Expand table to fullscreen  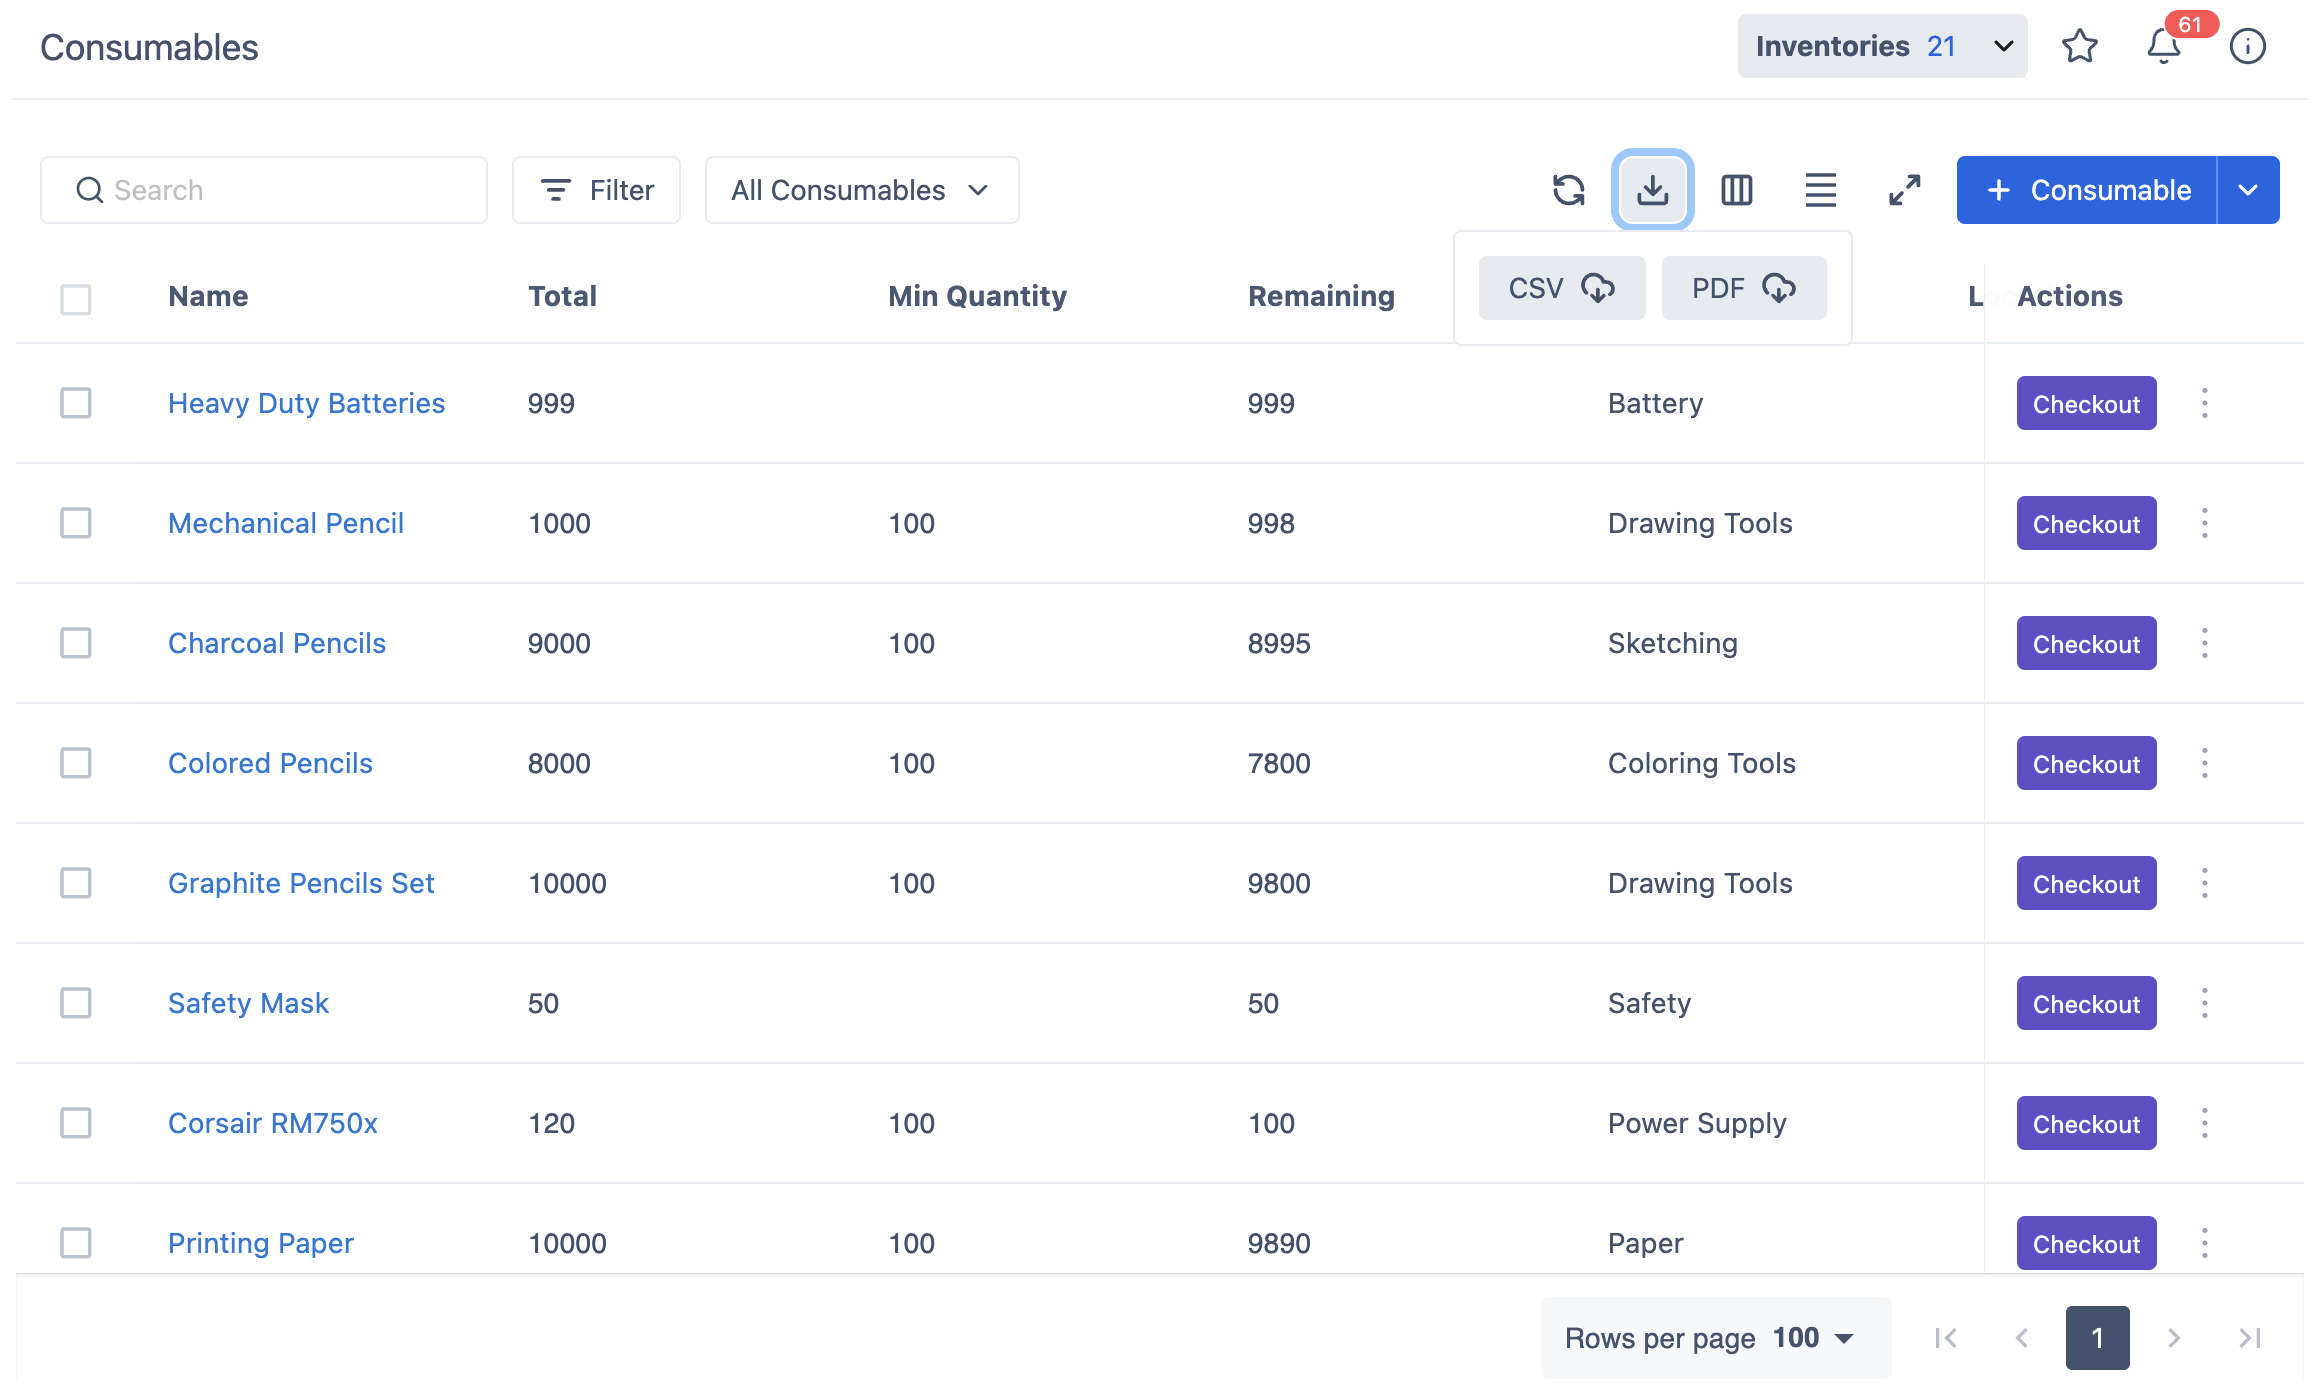coord(1904,190)
